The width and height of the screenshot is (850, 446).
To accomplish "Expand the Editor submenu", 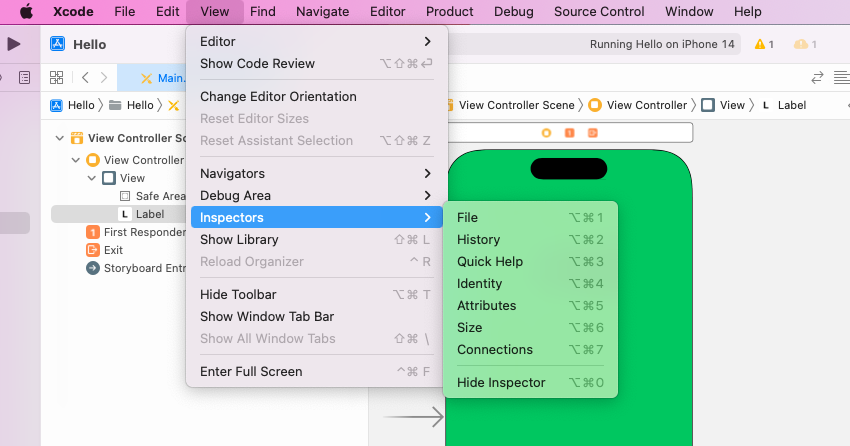I will (x=317, y=41).
